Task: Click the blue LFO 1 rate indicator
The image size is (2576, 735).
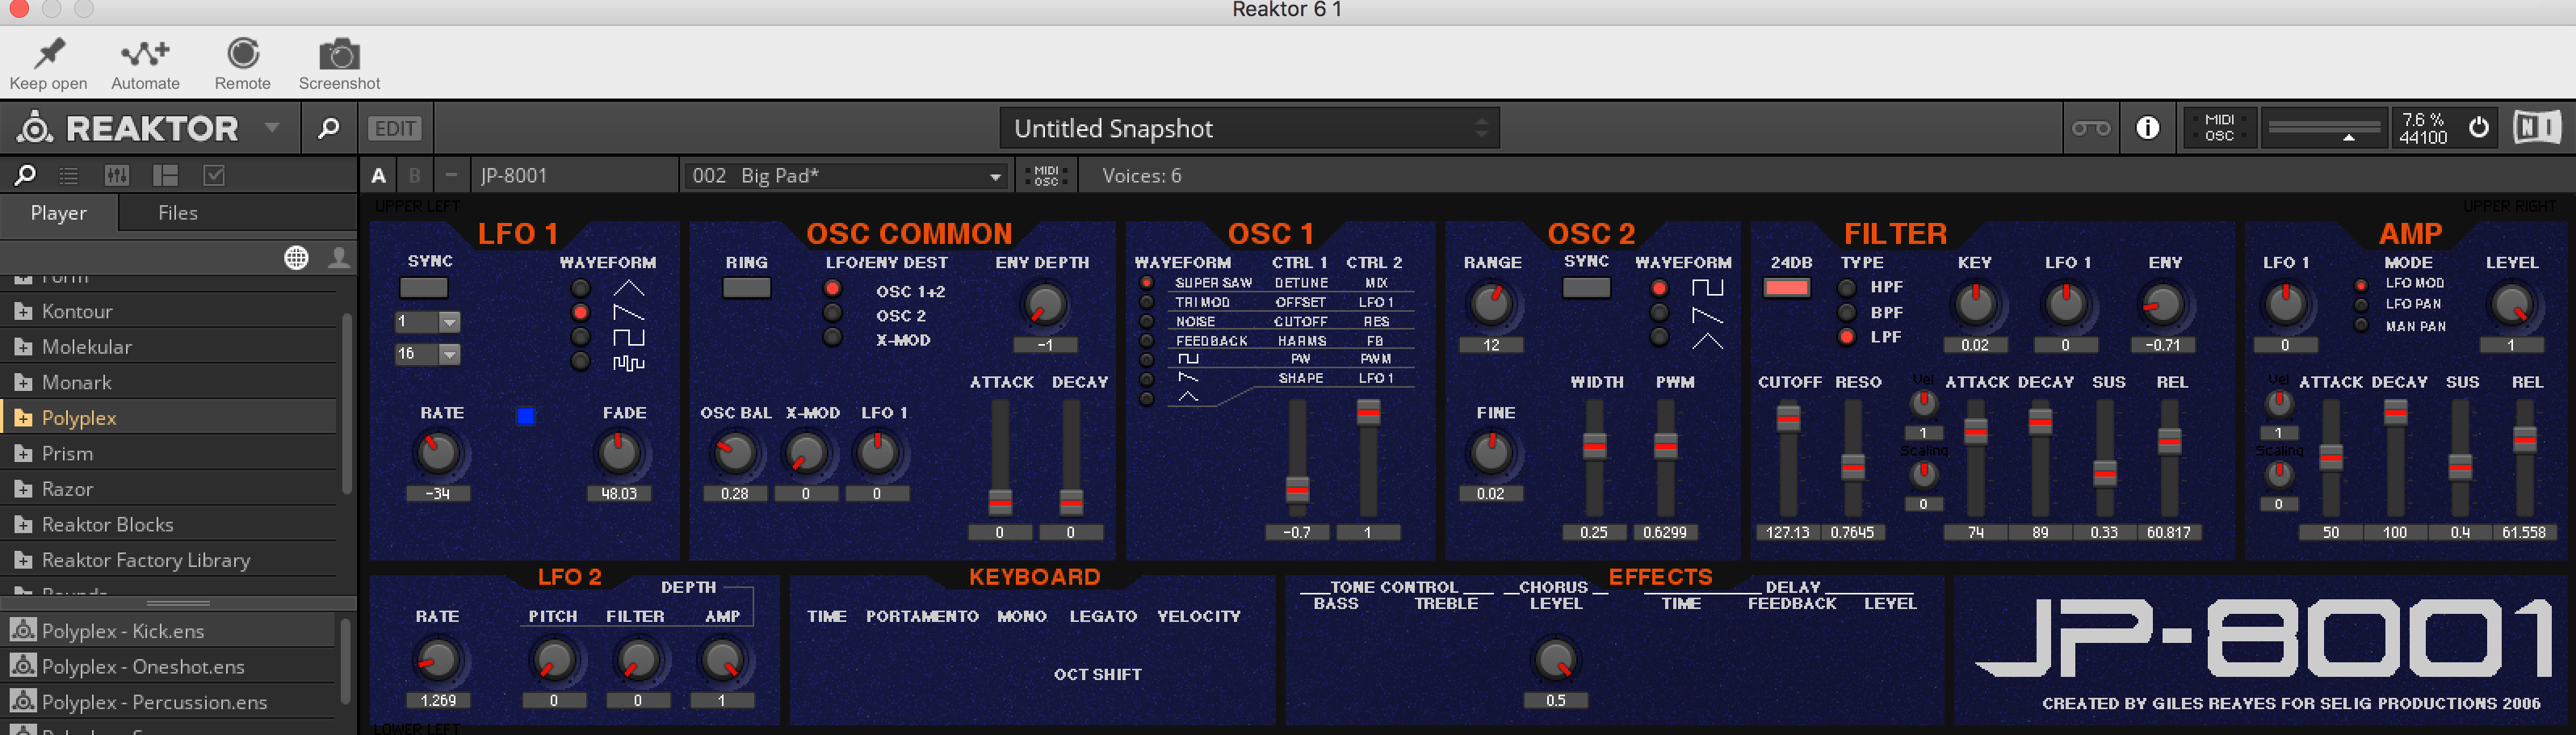Action: coord(526,416)
